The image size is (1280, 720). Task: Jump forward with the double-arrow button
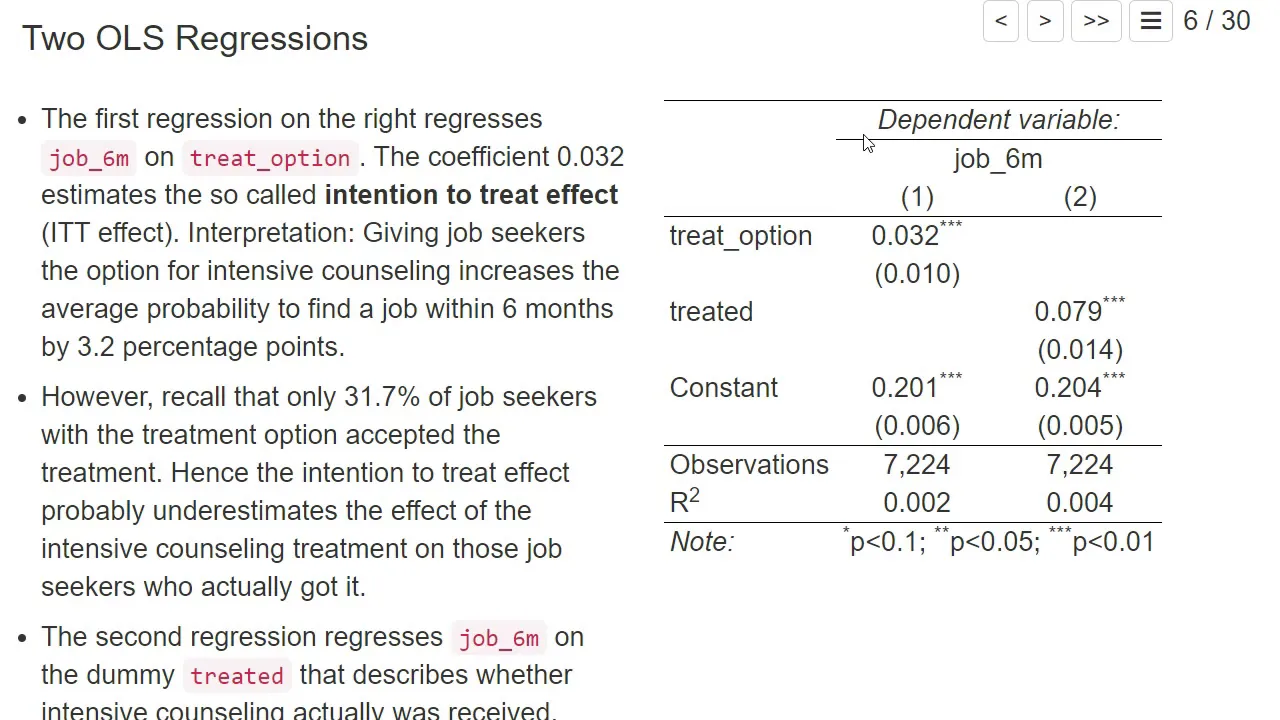click(x=1096, y=21)
